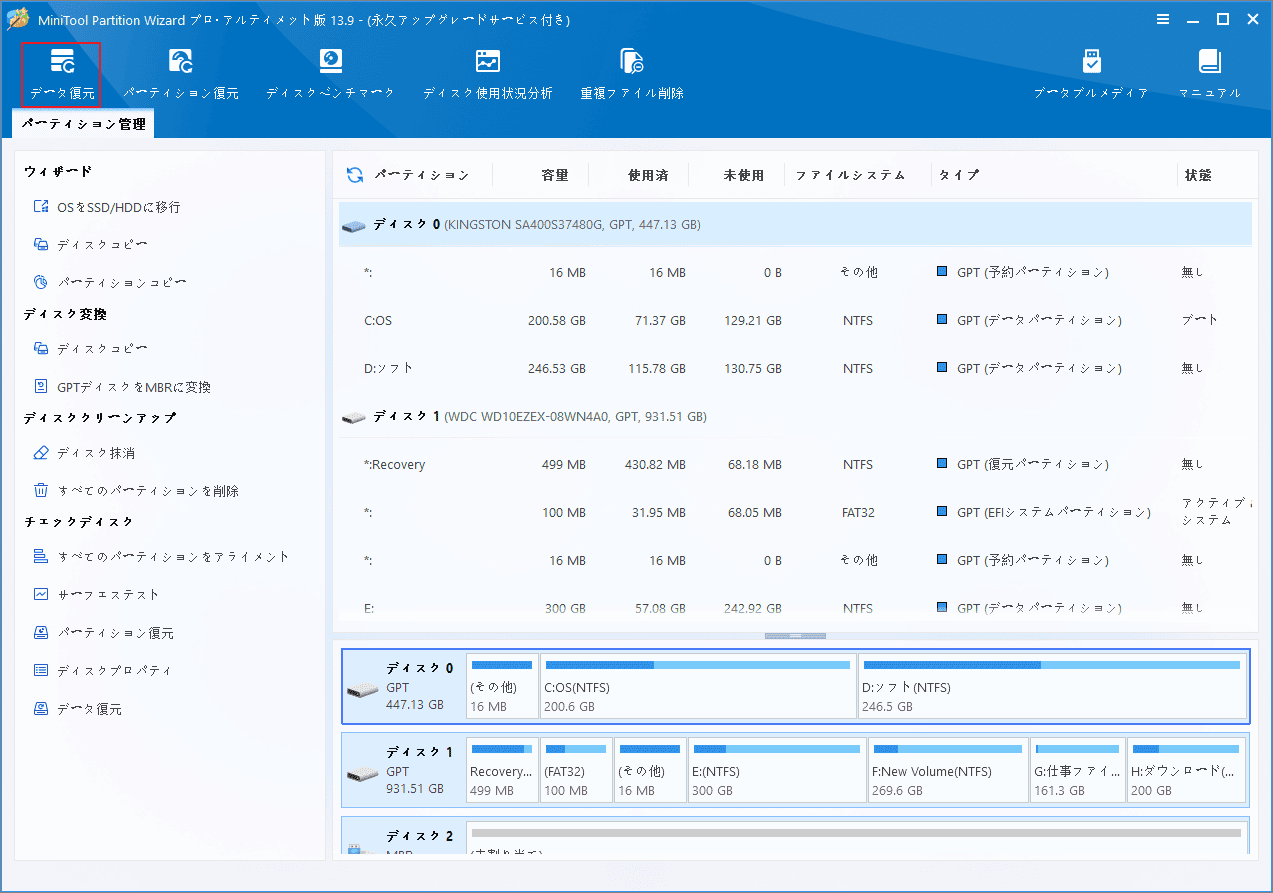Open データ復元 in the sidebar

[x=77, y=709]
